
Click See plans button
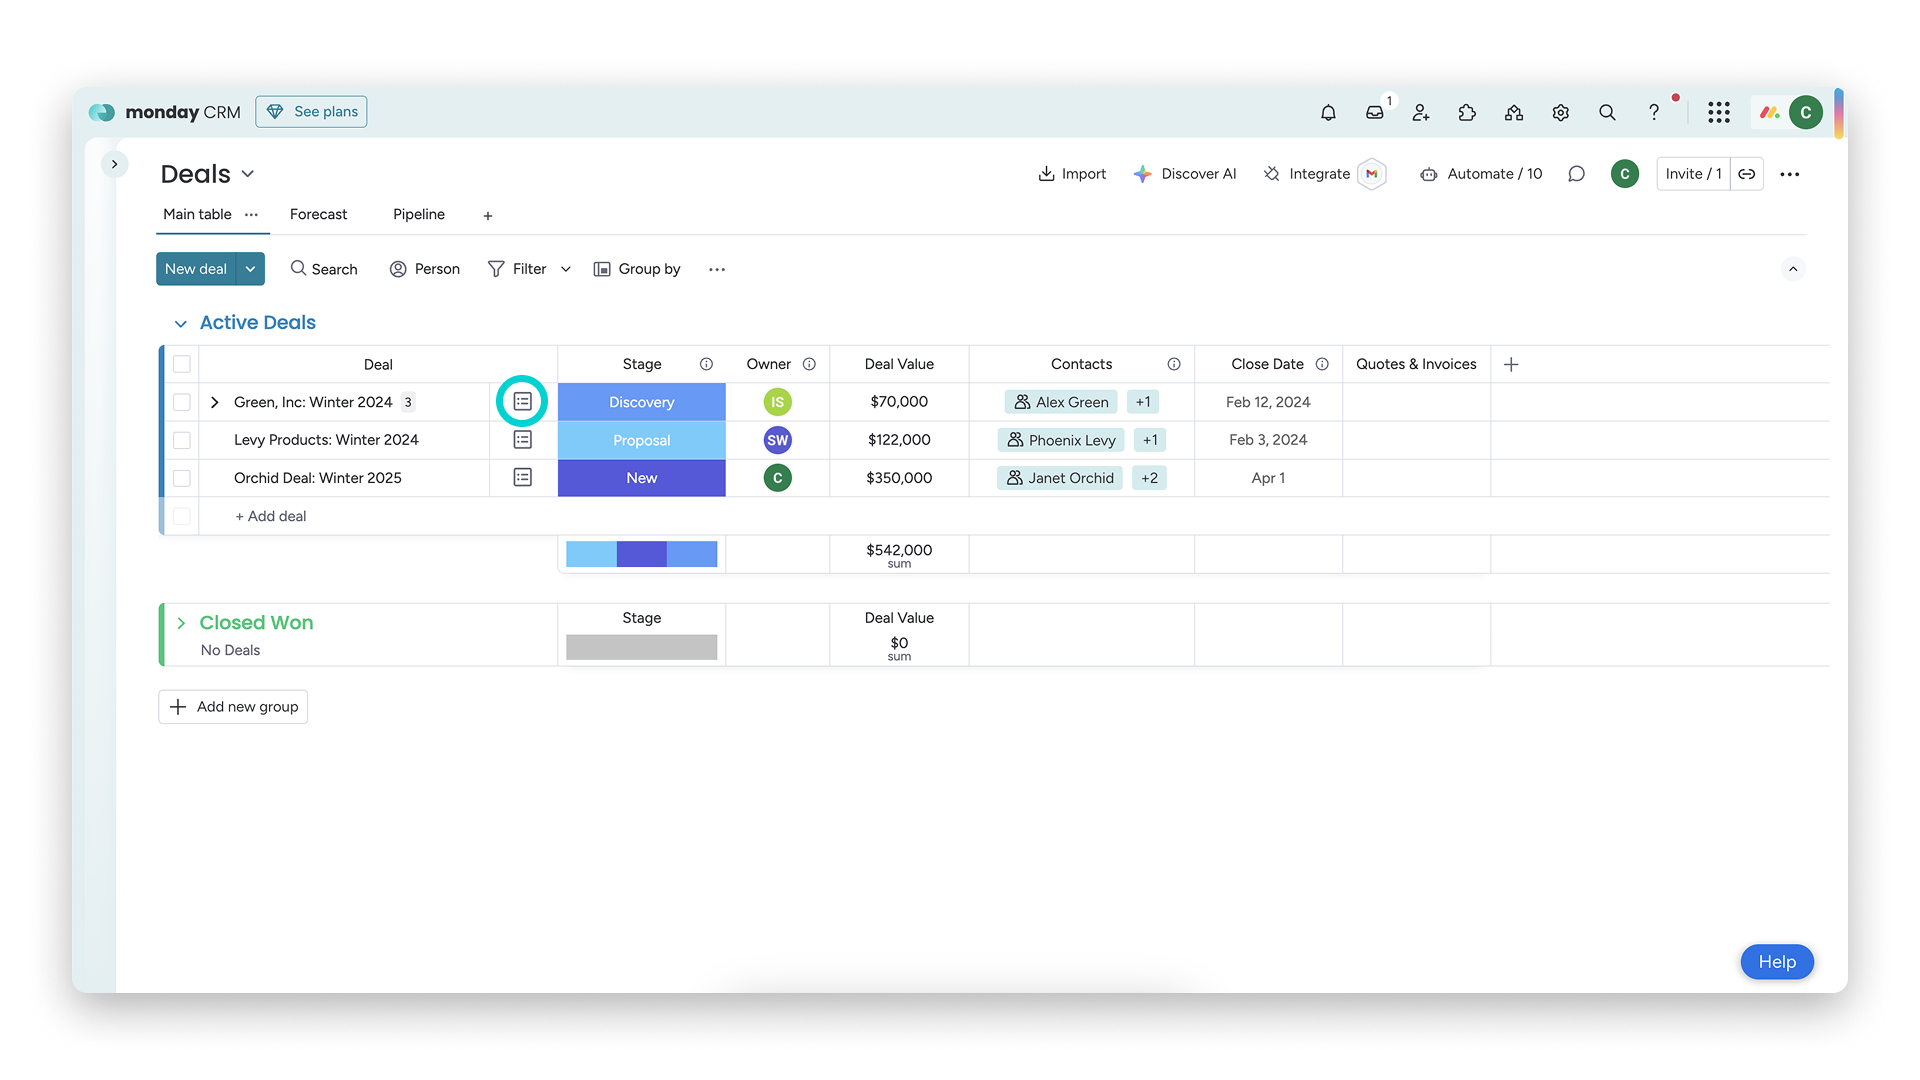(311, 112)
